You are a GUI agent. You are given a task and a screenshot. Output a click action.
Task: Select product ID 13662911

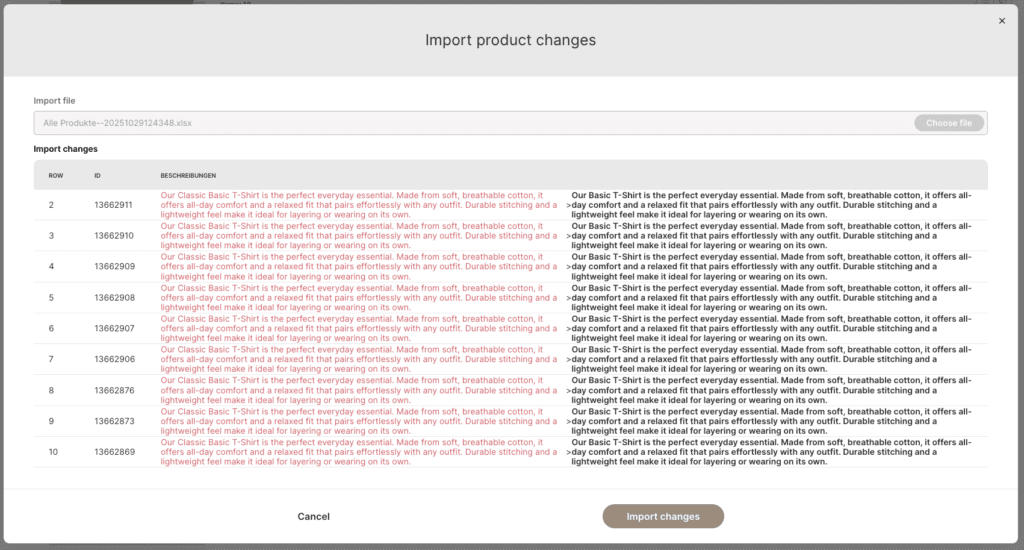113,205
